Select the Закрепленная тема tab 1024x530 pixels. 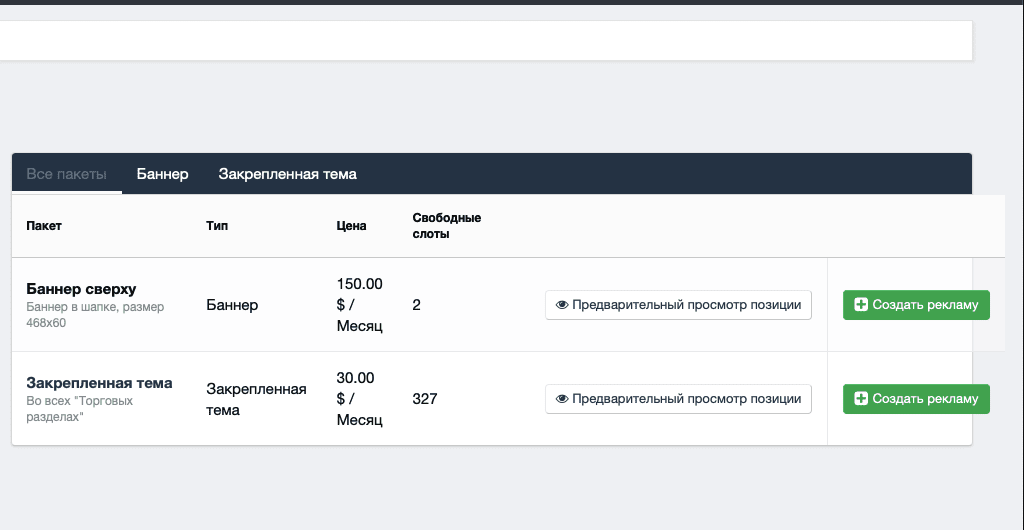[x=288, y=174]
